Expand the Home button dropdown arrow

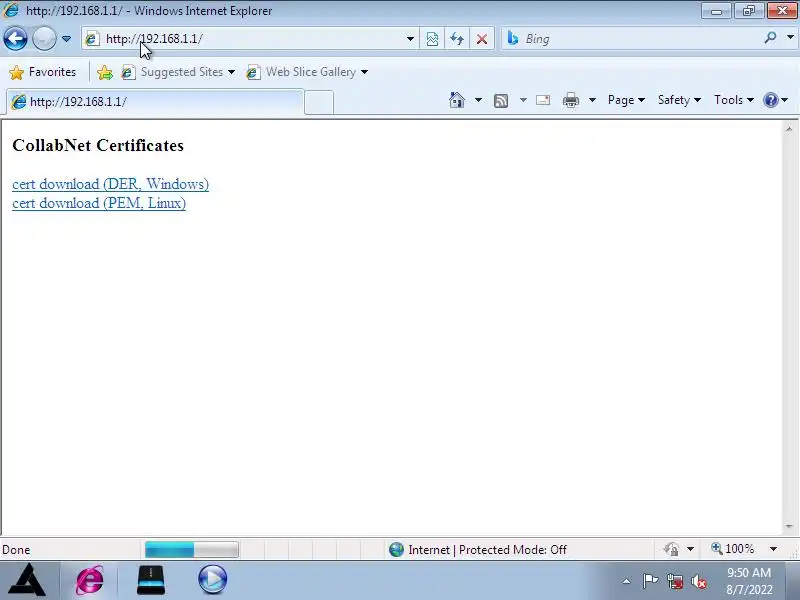coord(478,100)
